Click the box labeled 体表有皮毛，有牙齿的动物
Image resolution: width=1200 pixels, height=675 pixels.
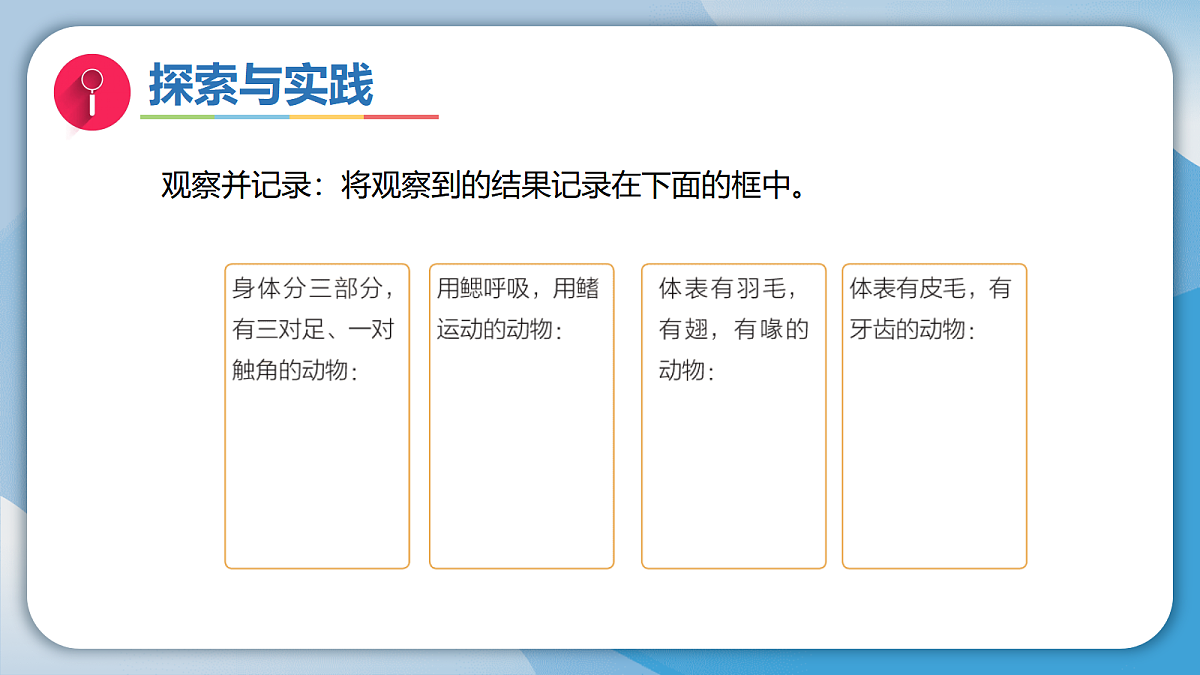(934, 416)
